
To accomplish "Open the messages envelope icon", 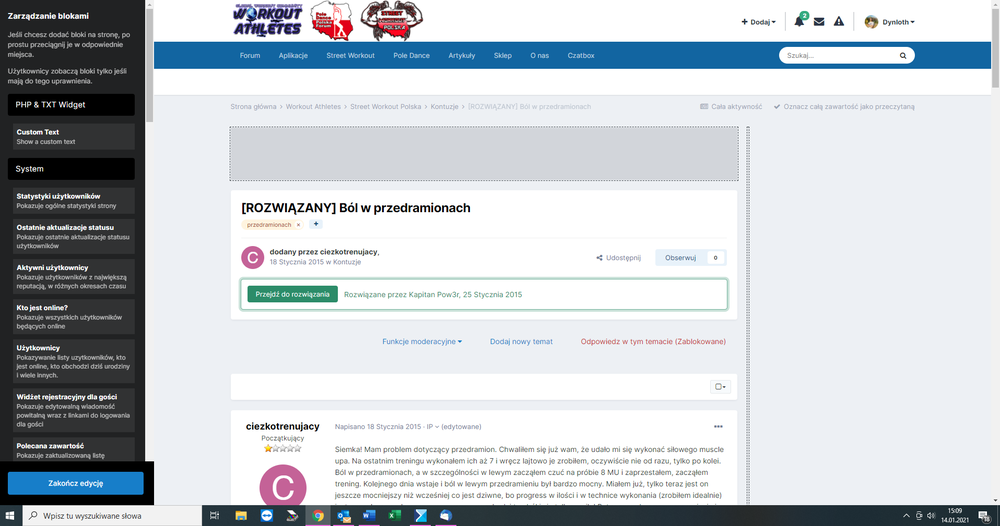I will click(x=819, y=22).
